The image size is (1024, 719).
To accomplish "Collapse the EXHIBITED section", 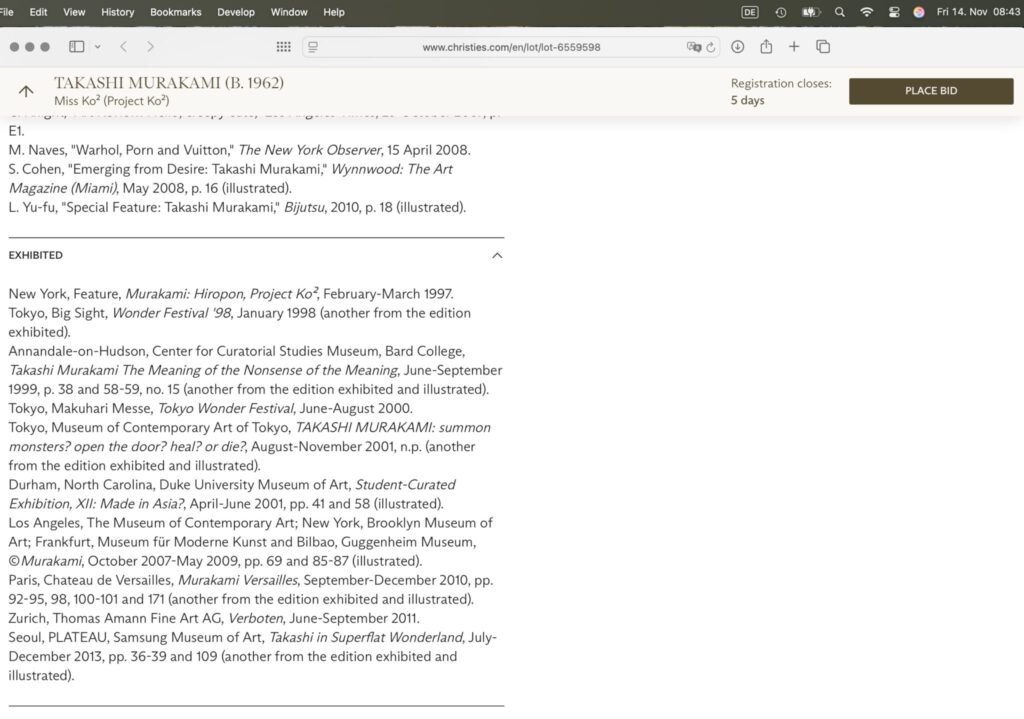I will tap(497, 256).
